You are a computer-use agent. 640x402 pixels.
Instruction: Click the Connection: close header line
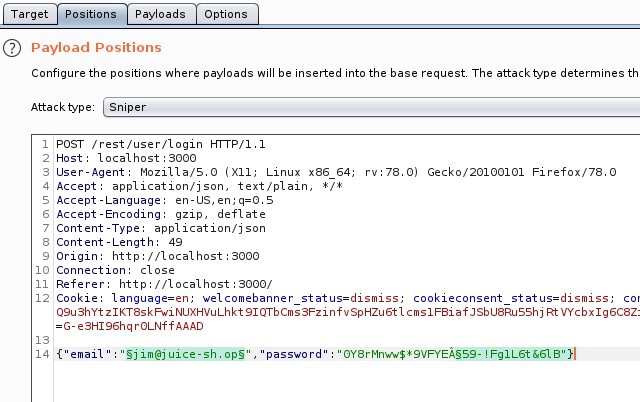116,270
